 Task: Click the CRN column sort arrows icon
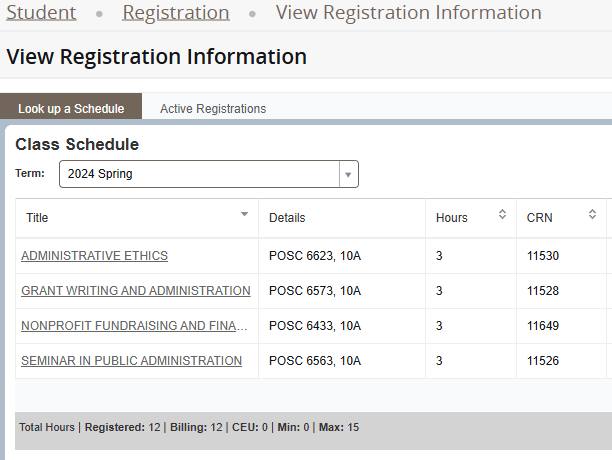(x=592, y=214)
